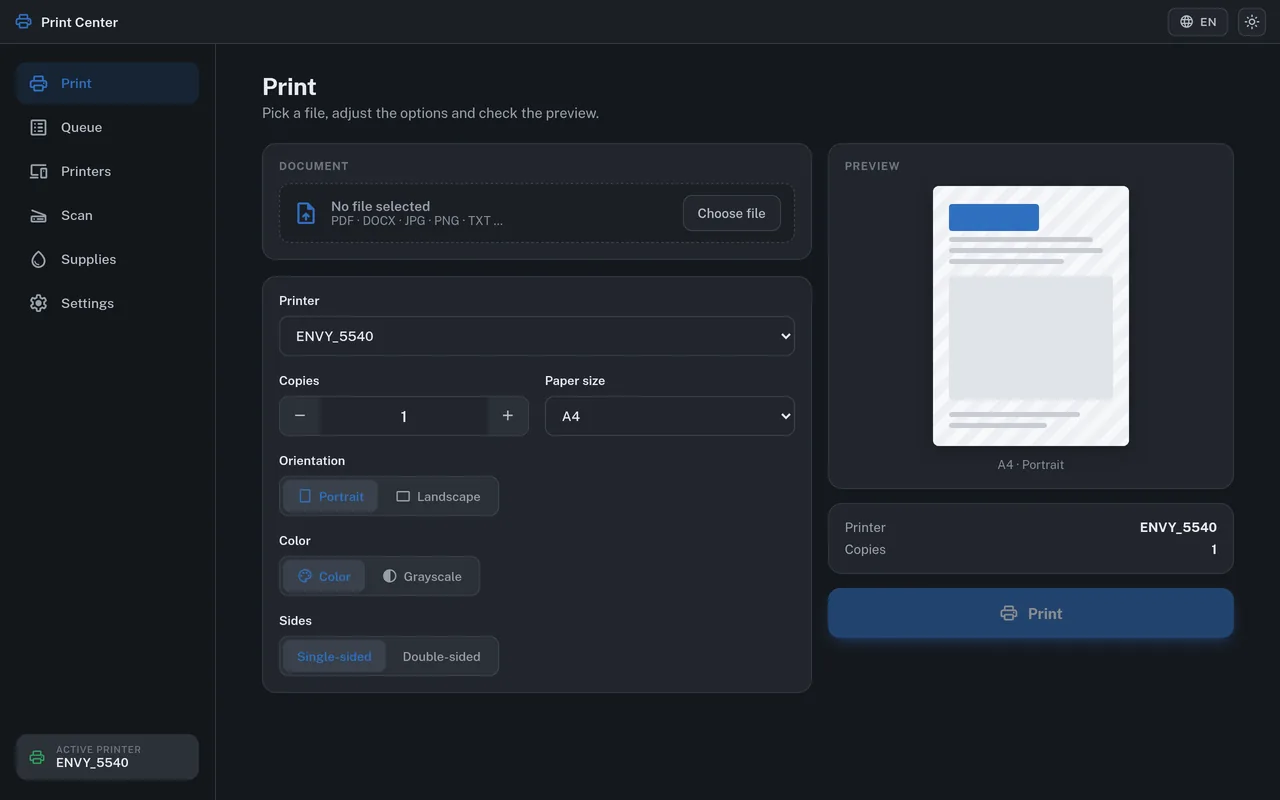The width and height of the screenshot is (1280, 800).
Task: Click the printer icon beside Print in sidebar
Action: tap(38, 84)
